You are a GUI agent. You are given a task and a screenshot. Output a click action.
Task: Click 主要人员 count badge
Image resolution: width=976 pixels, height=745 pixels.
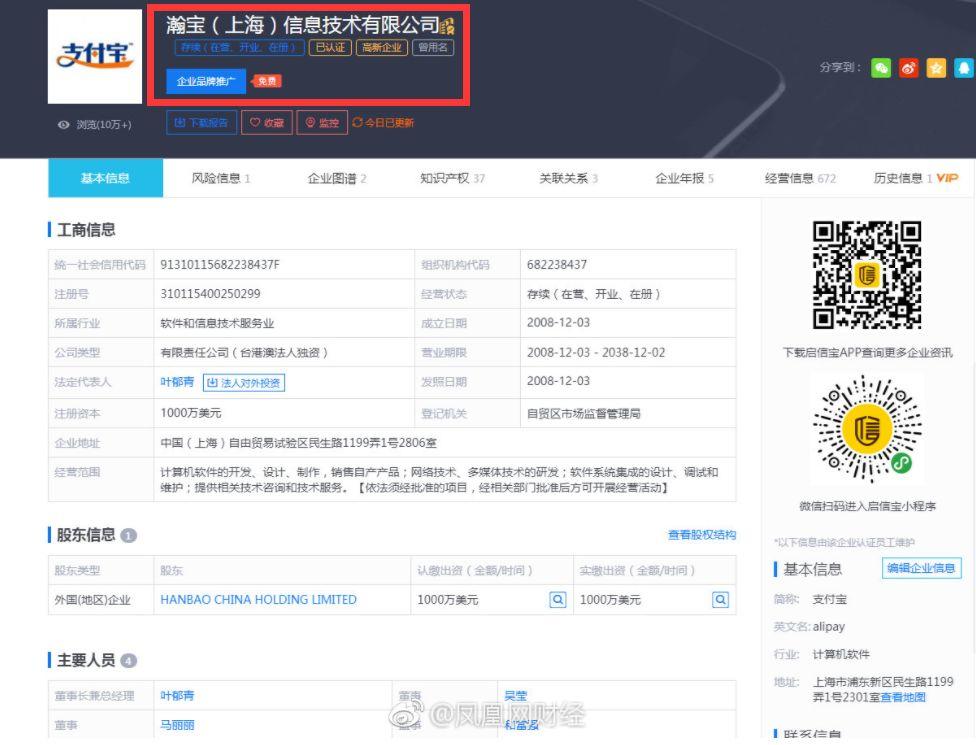[x=128, y=660]
